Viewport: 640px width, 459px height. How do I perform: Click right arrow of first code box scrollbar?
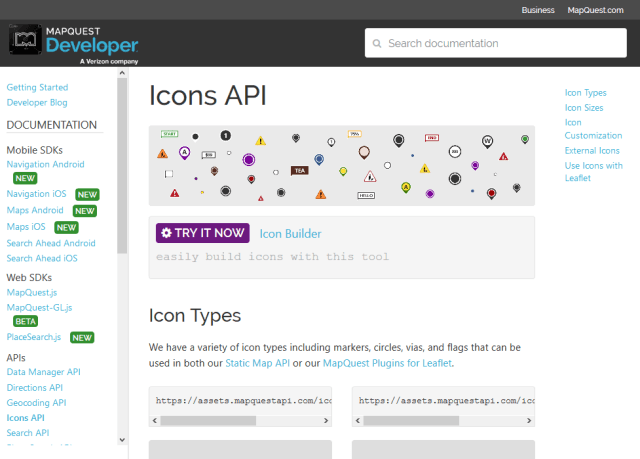tap(326, 421)
